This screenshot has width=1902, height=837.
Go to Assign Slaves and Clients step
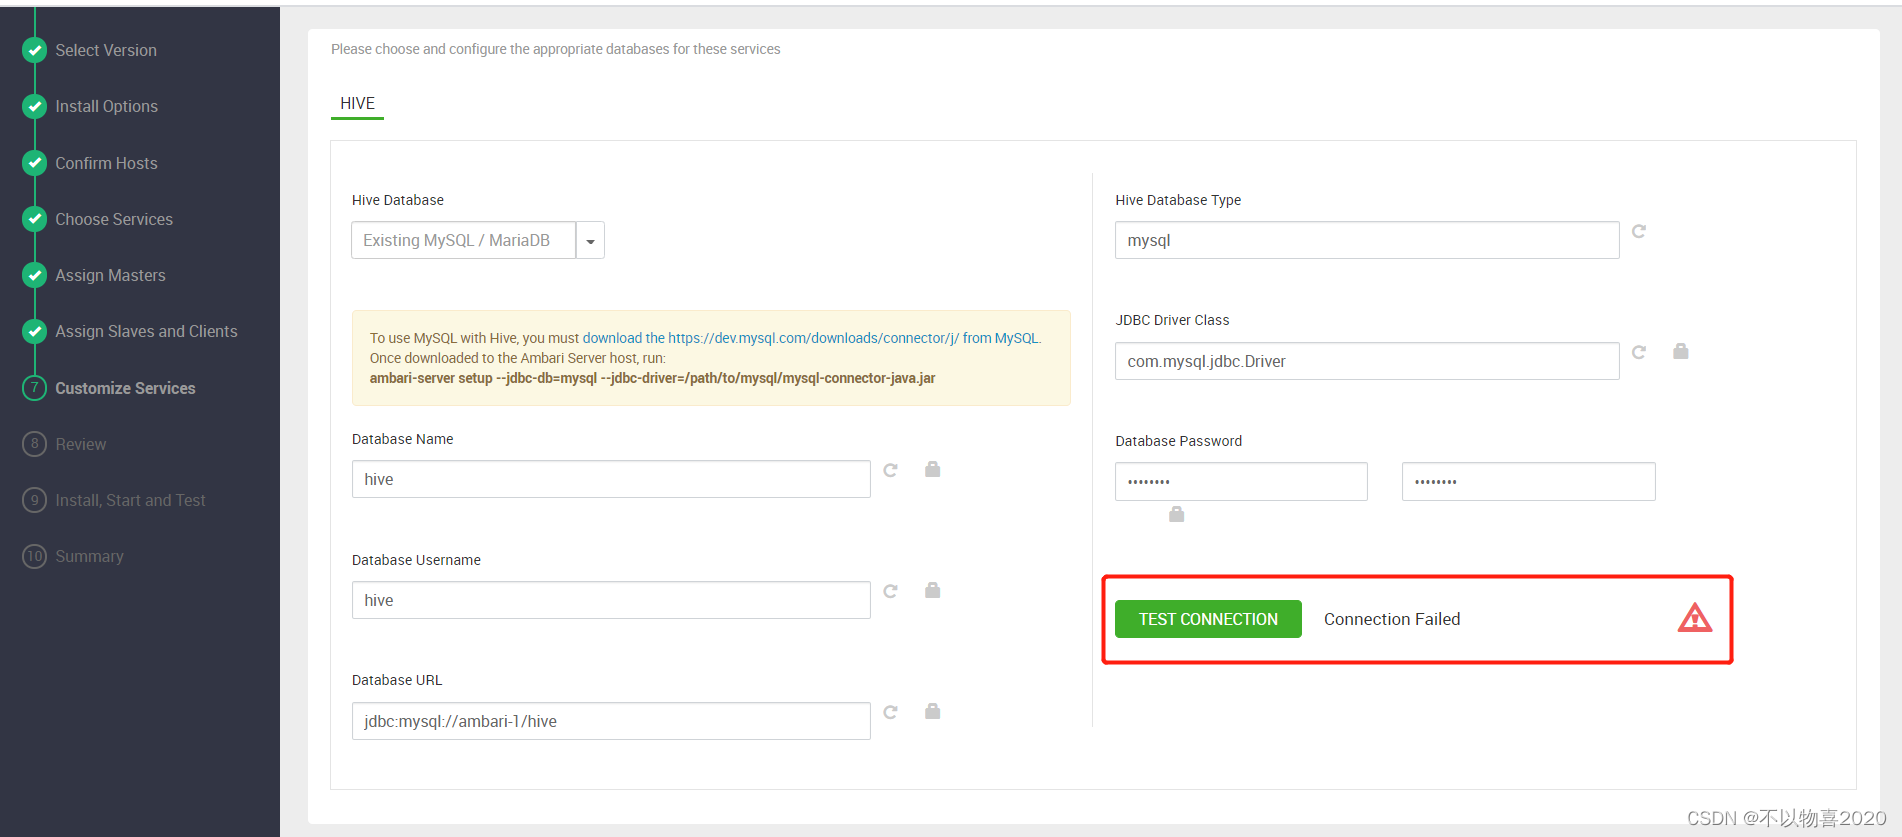[146, 331]
